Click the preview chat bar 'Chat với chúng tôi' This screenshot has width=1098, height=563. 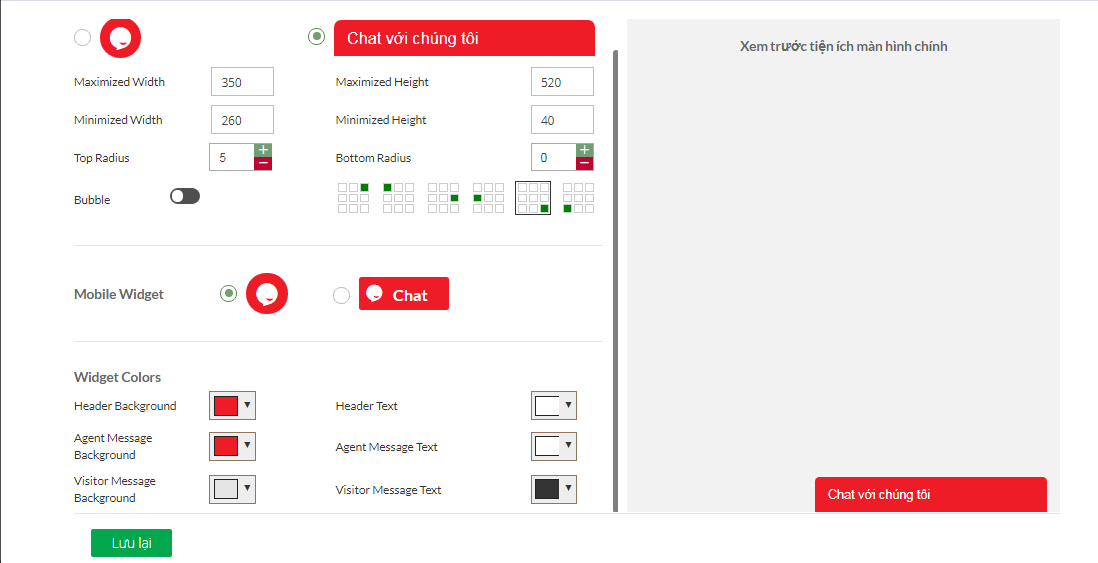[930, 494]
